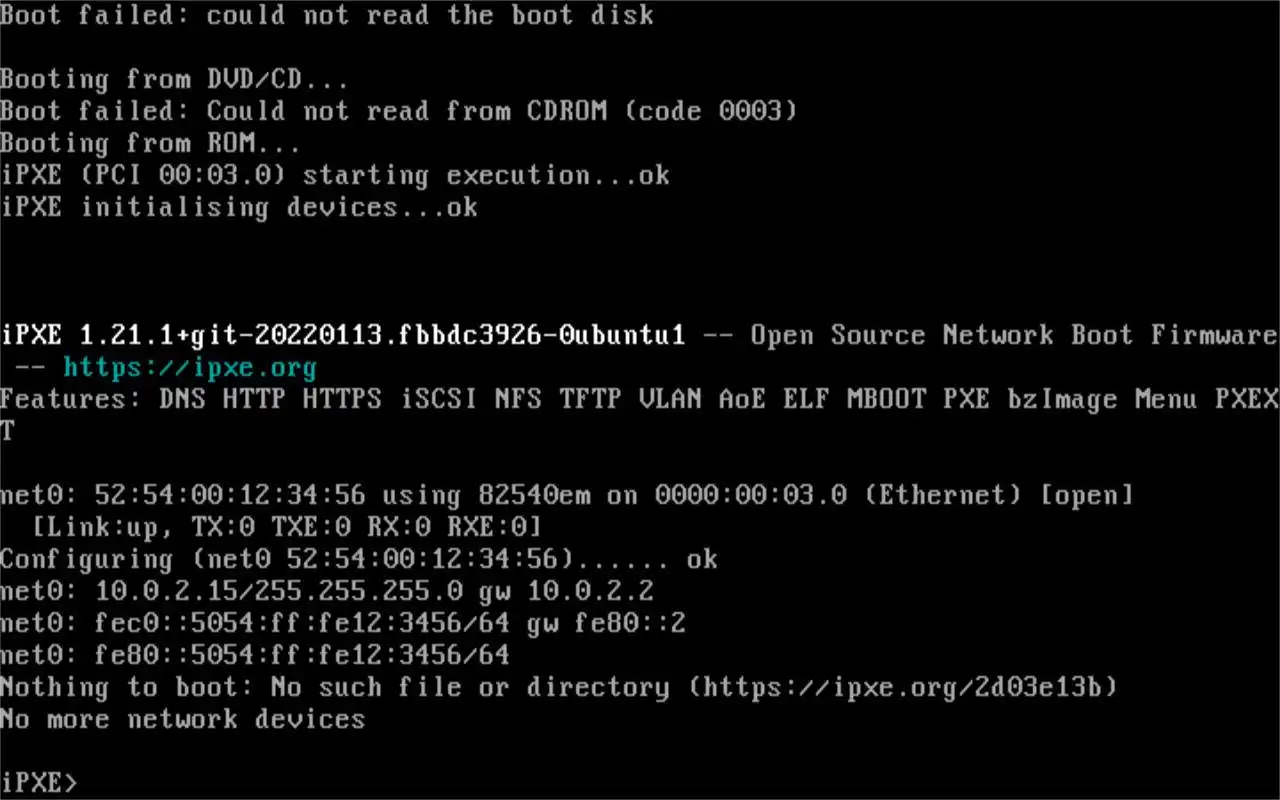Click the 'No more network devices' message
Image resolution: width=1280 pixels, height=800 pixels.
183,719
